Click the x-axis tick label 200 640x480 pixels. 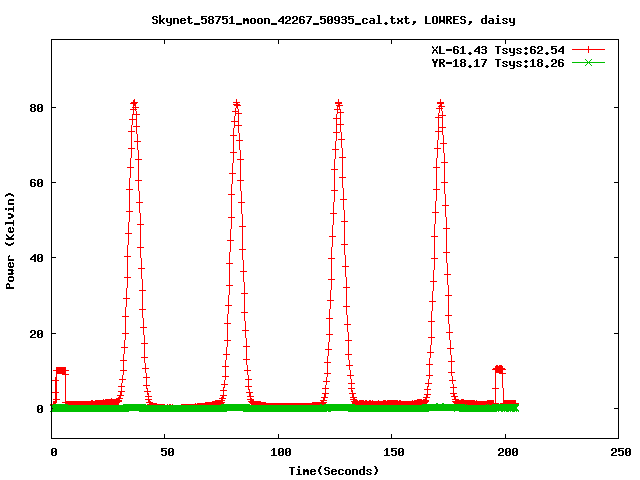click(x=508, y=452)
